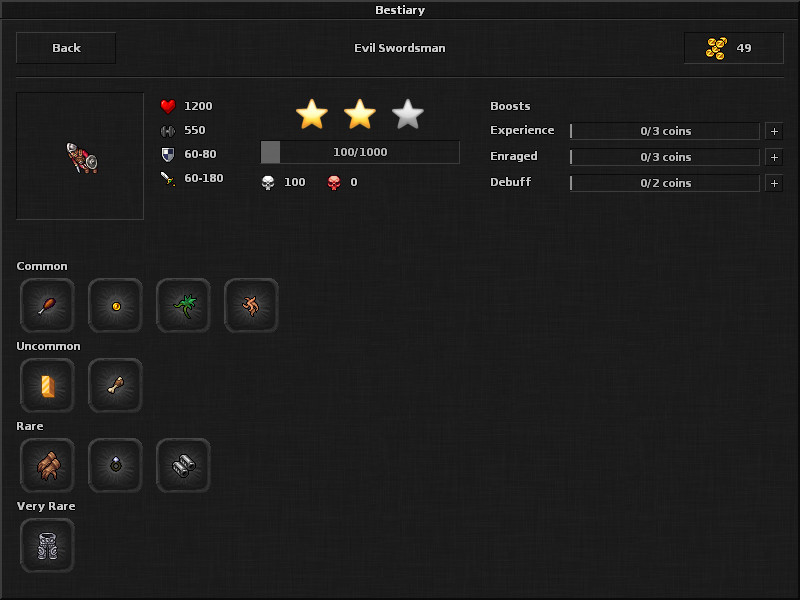Select the Uncommon drops label

(x=48, y=346)
